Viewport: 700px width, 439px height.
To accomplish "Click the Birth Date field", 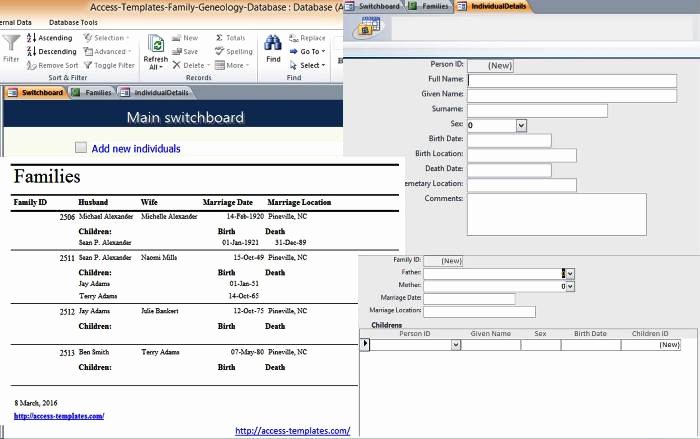I will 509,140.
